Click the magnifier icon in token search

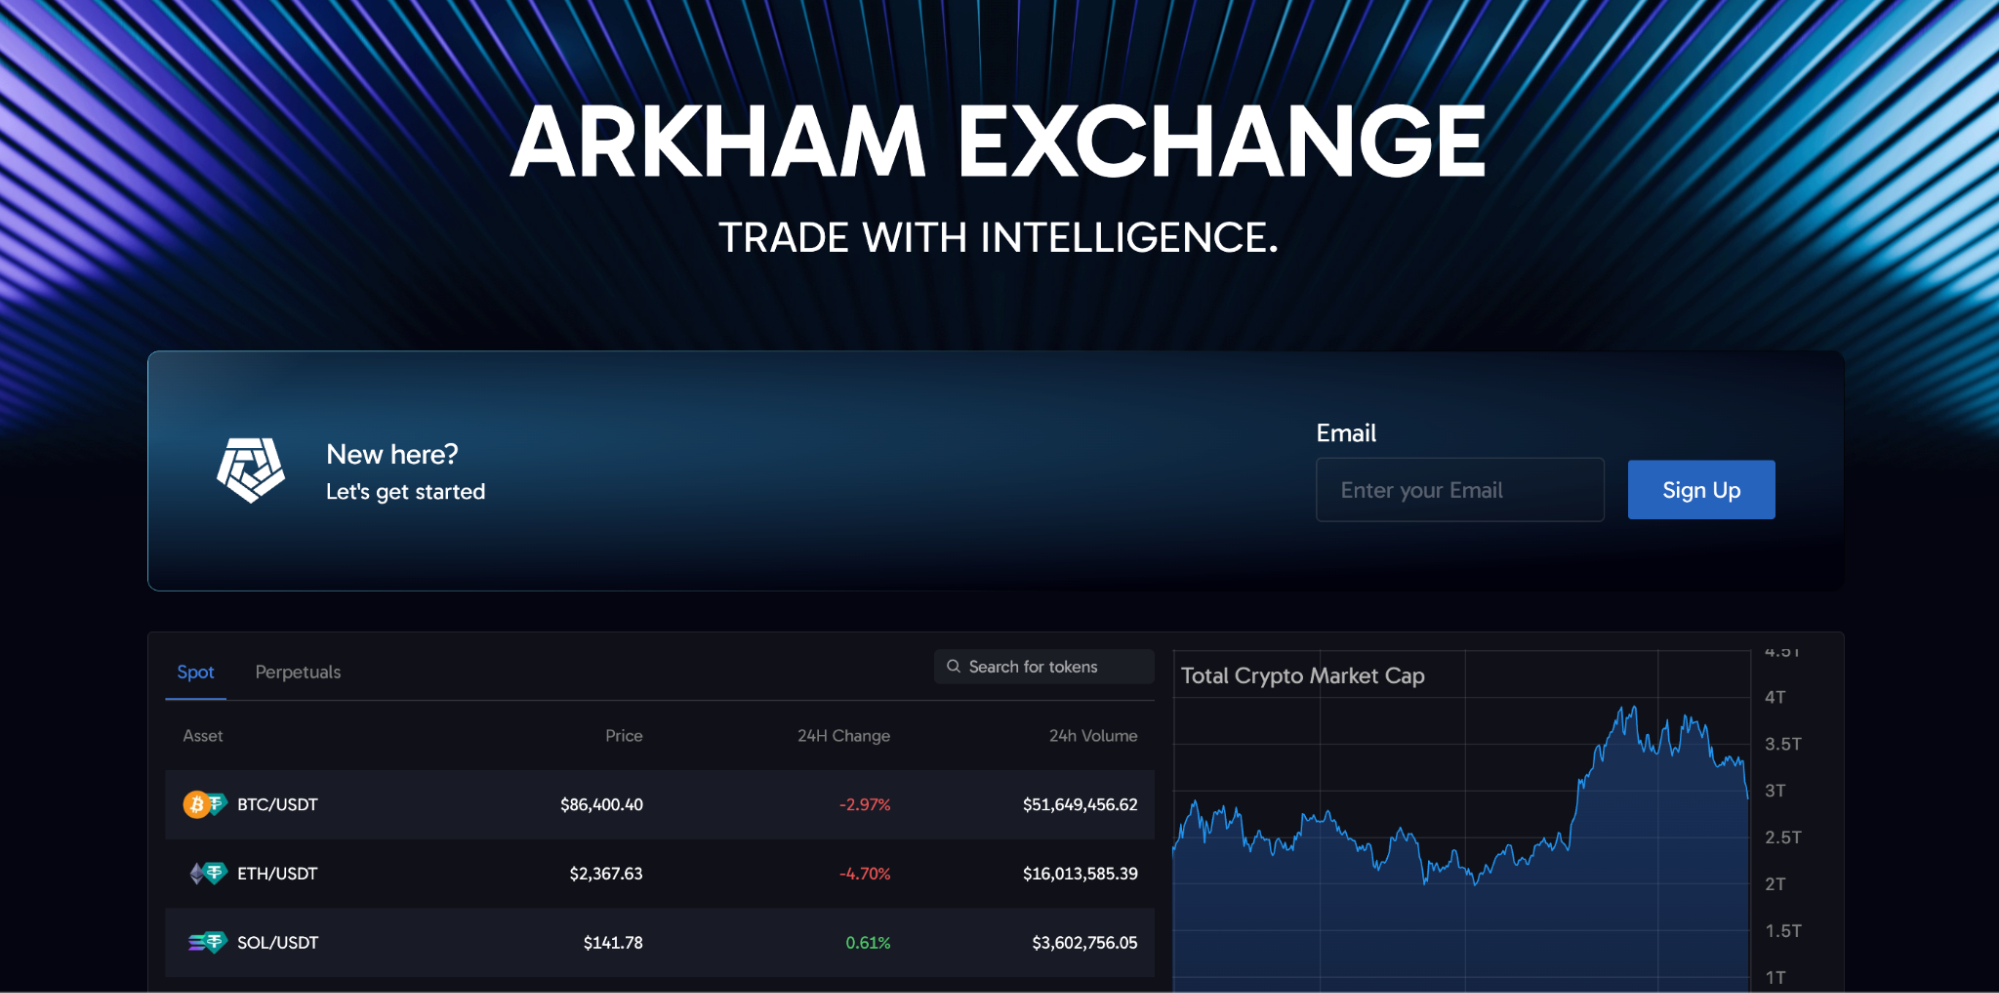click(954, 667)
